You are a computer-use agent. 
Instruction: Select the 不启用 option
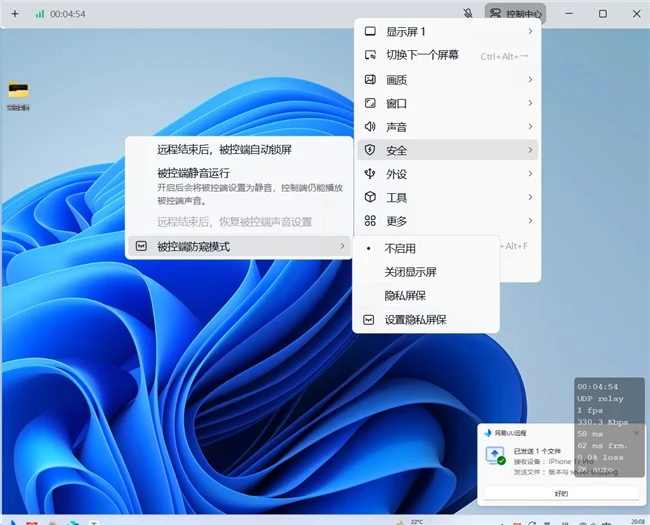tap(426, 248)
